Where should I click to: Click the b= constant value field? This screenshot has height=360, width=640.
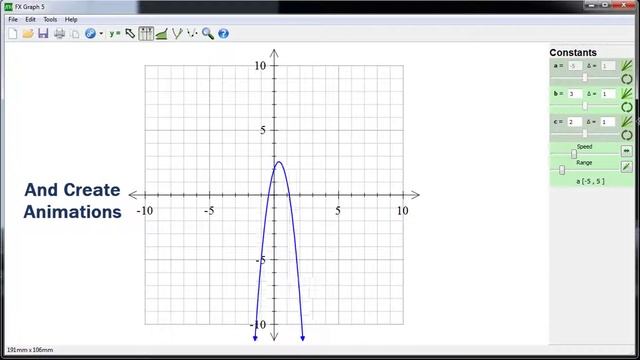click(575, 94)
